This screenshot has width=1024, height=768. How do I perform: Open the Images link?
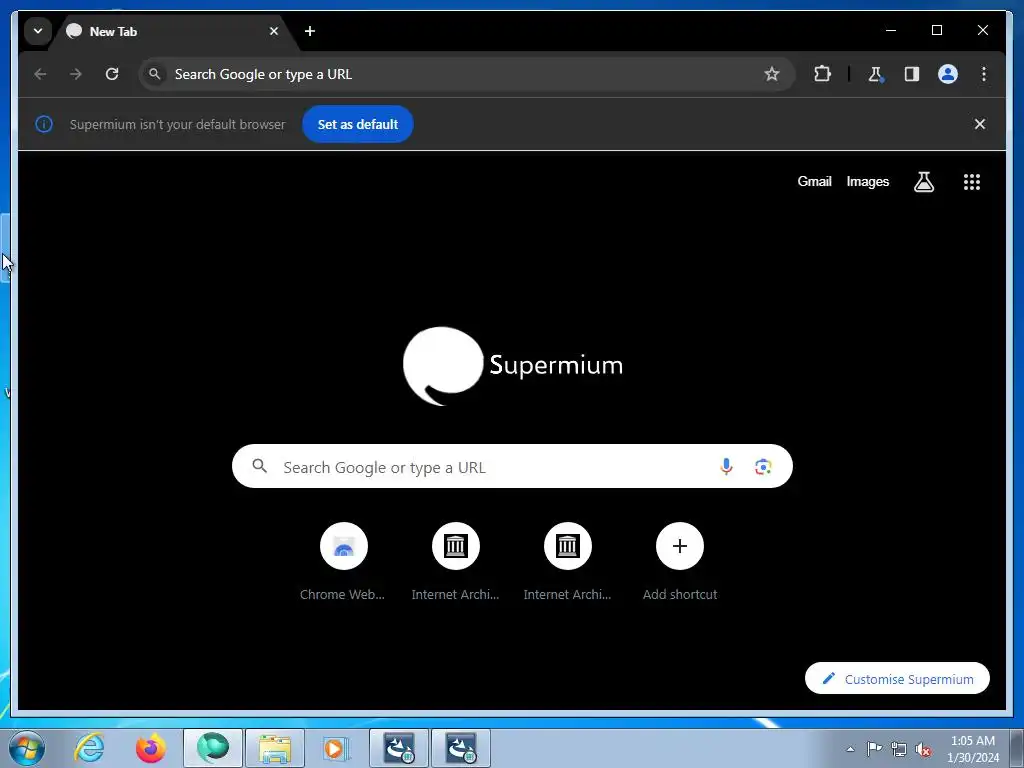[867, 182]
